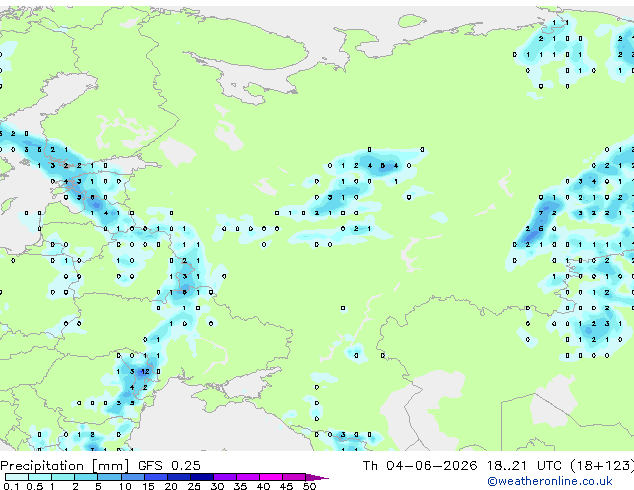Click the legend label '40'
The height and width of the screenshot is (490, 634).
[263, 486]
